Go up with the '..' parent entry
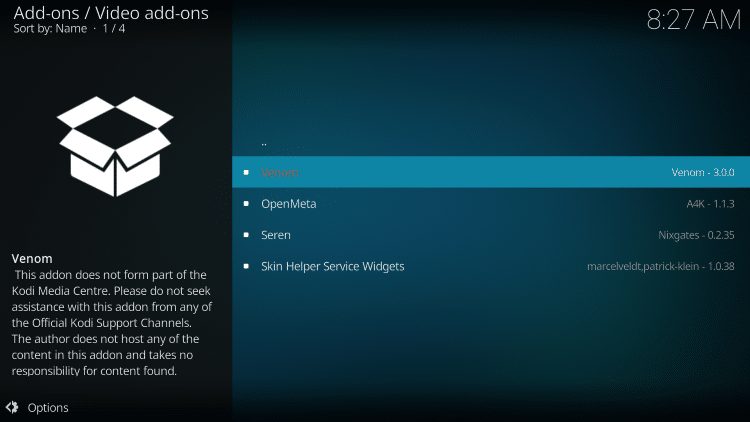Screen dimensions: 750x422 (x=491, y=143)
